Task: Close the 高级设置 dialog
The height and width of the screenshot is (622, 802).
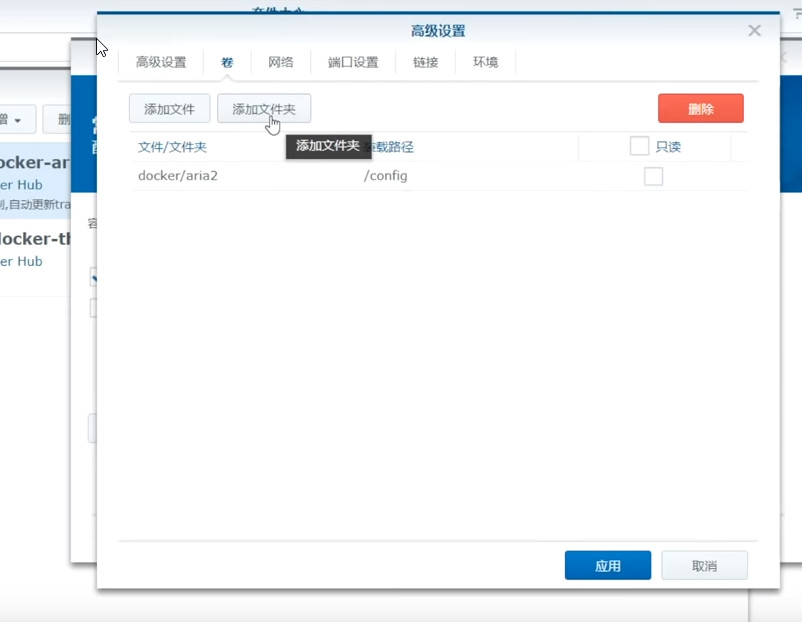Action: click(754, 30)
